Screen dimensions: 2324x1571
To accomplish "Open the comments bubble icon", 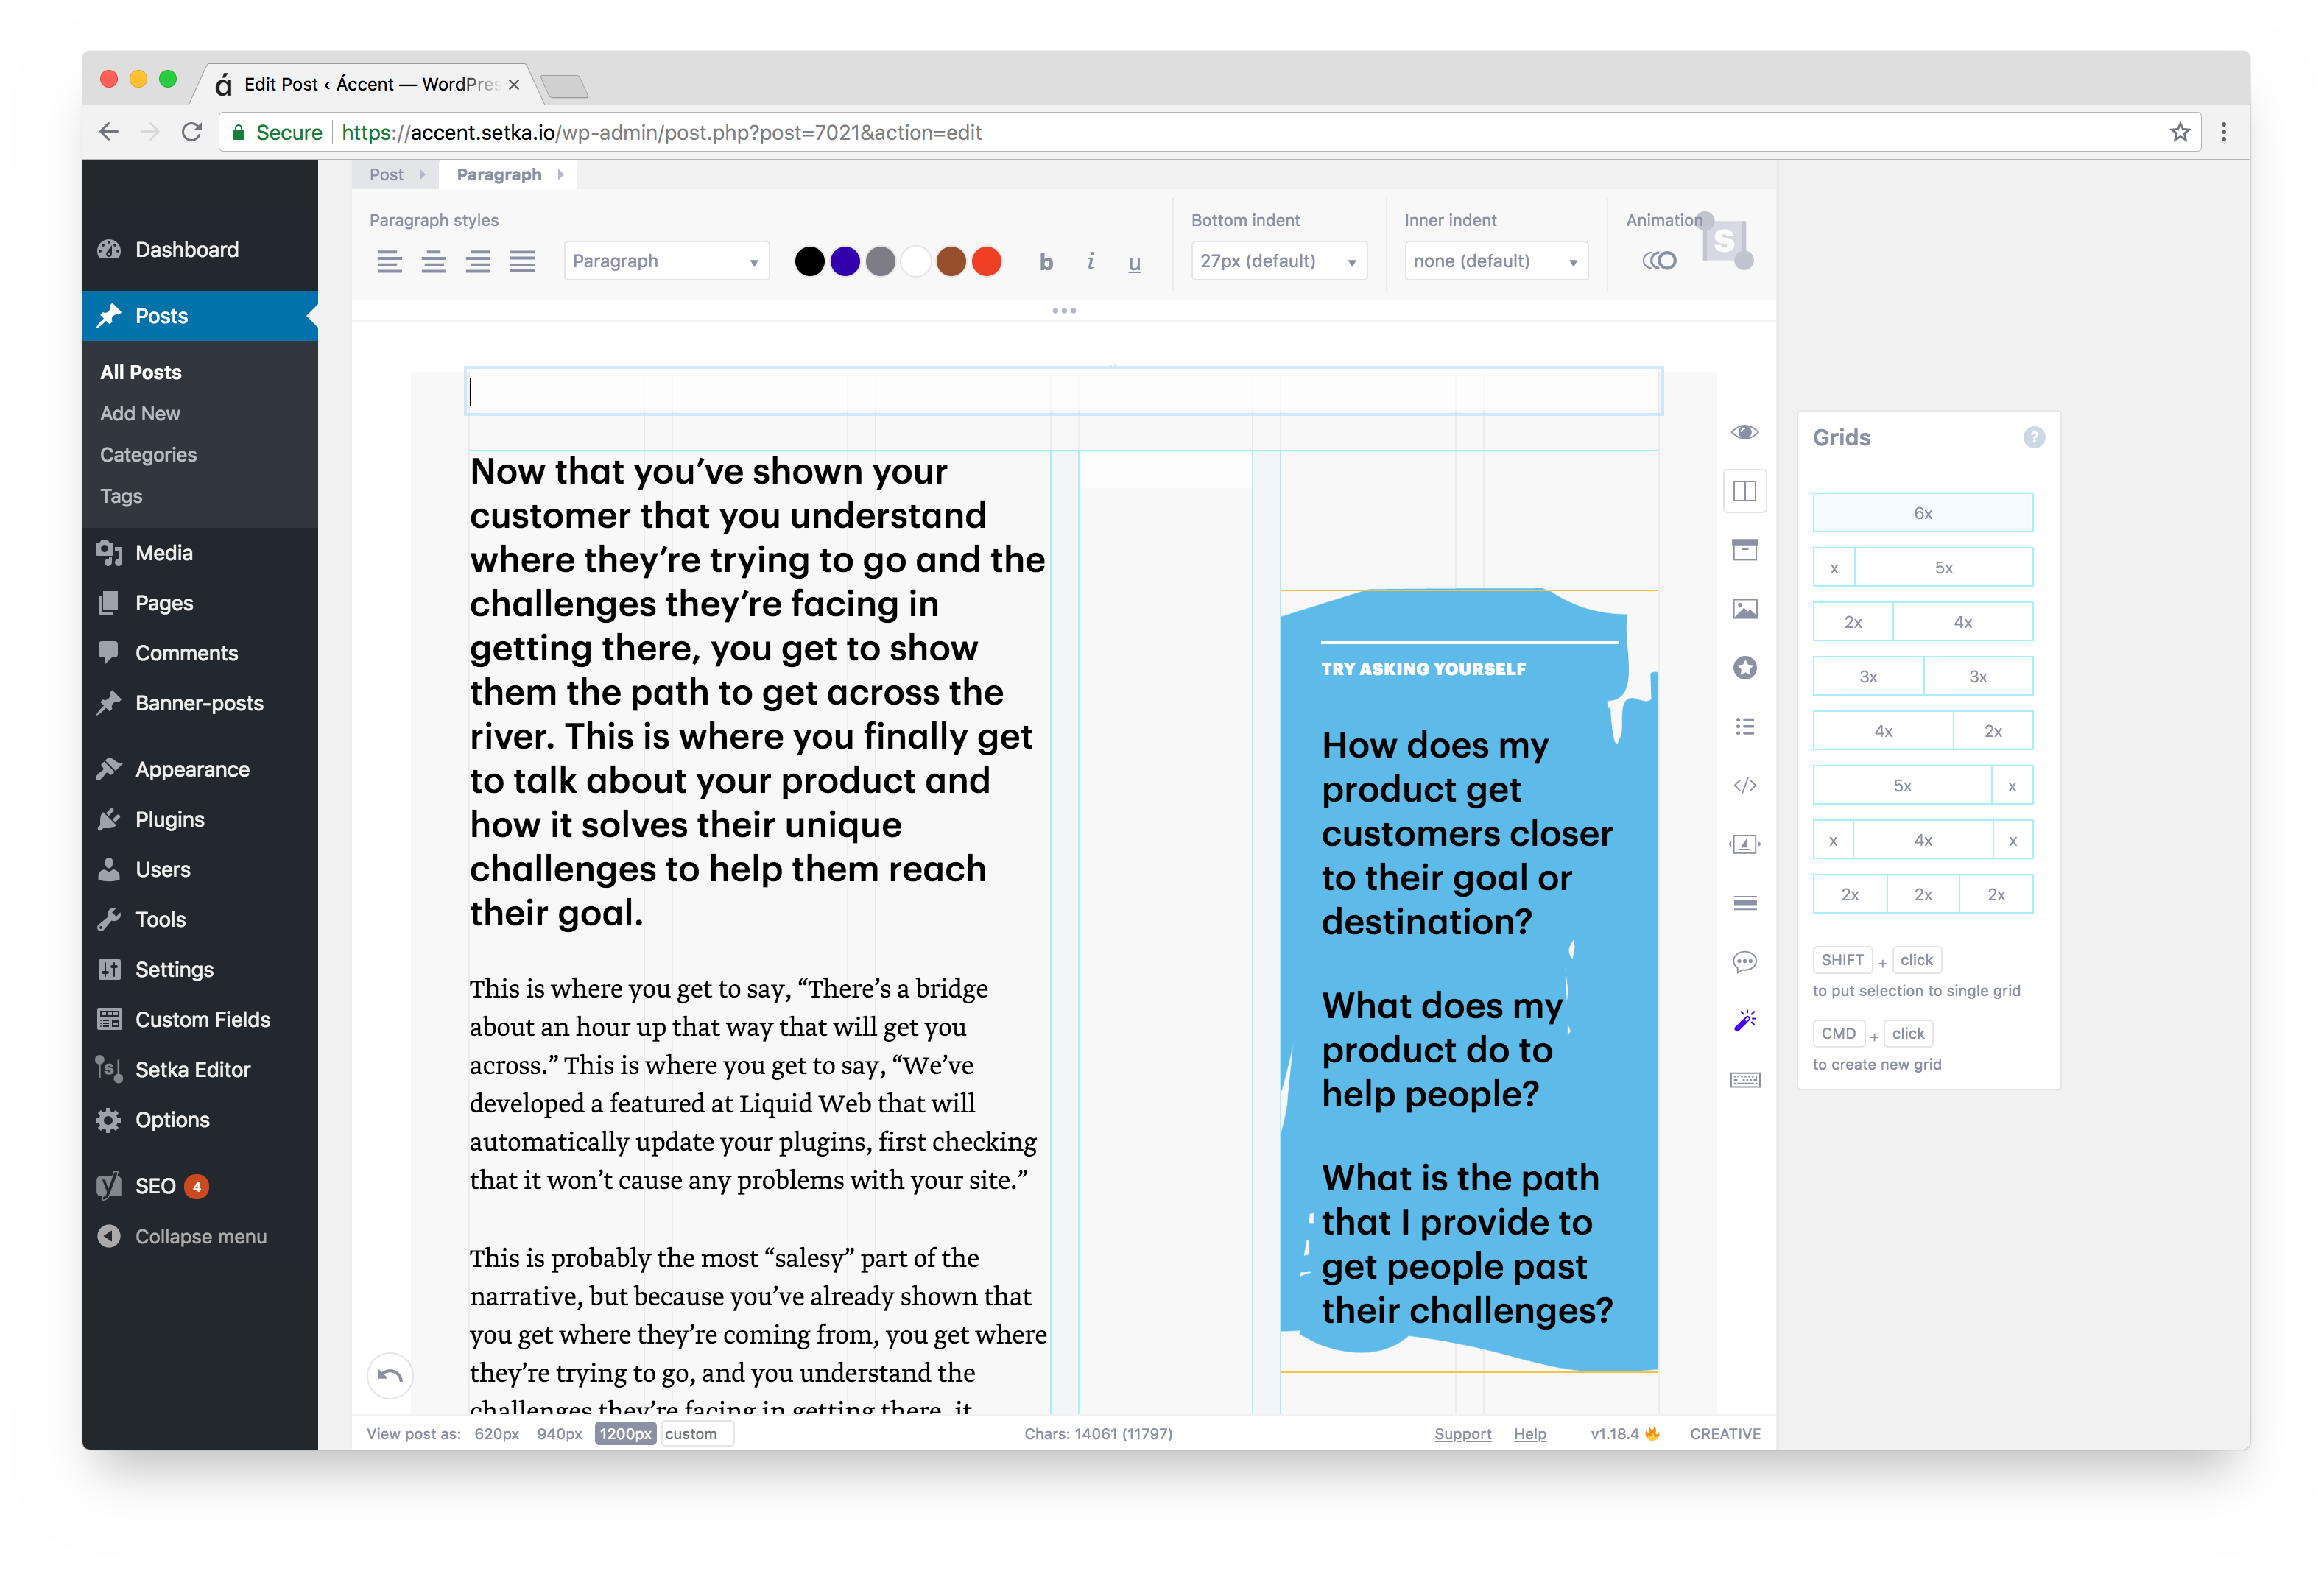I will pyautogui.click(x=1745, y=962).
